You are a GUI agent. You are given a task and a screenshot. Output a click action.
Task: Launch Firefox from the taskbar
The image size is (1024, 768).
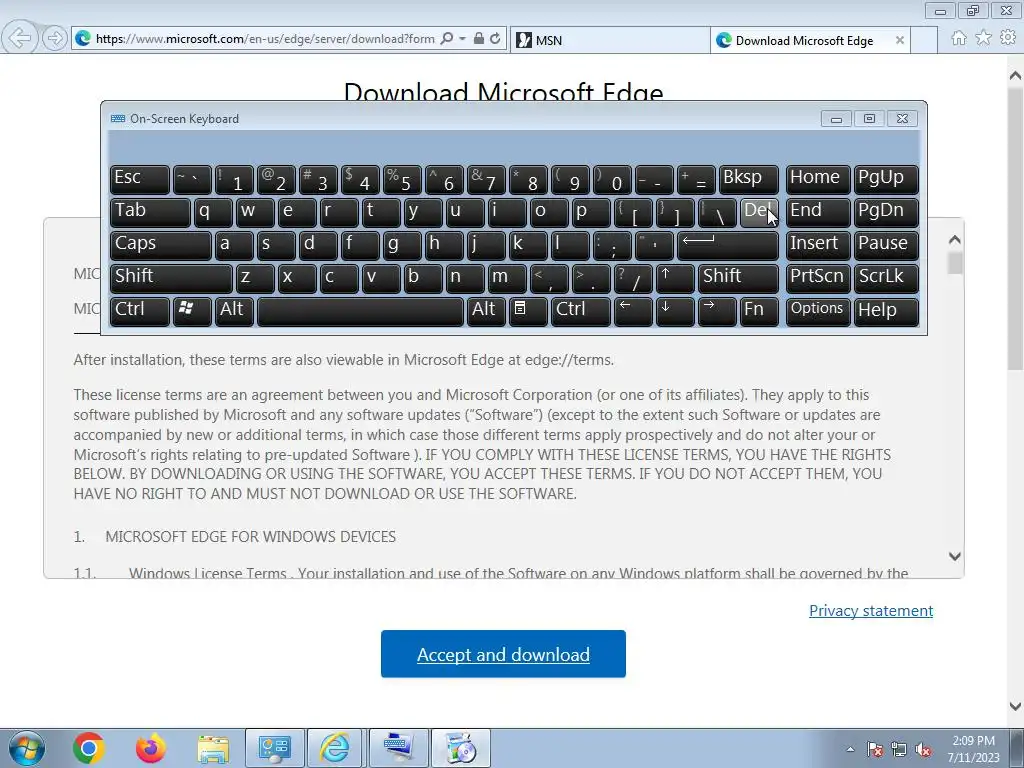pyautogui.click(x=151, y=748)
